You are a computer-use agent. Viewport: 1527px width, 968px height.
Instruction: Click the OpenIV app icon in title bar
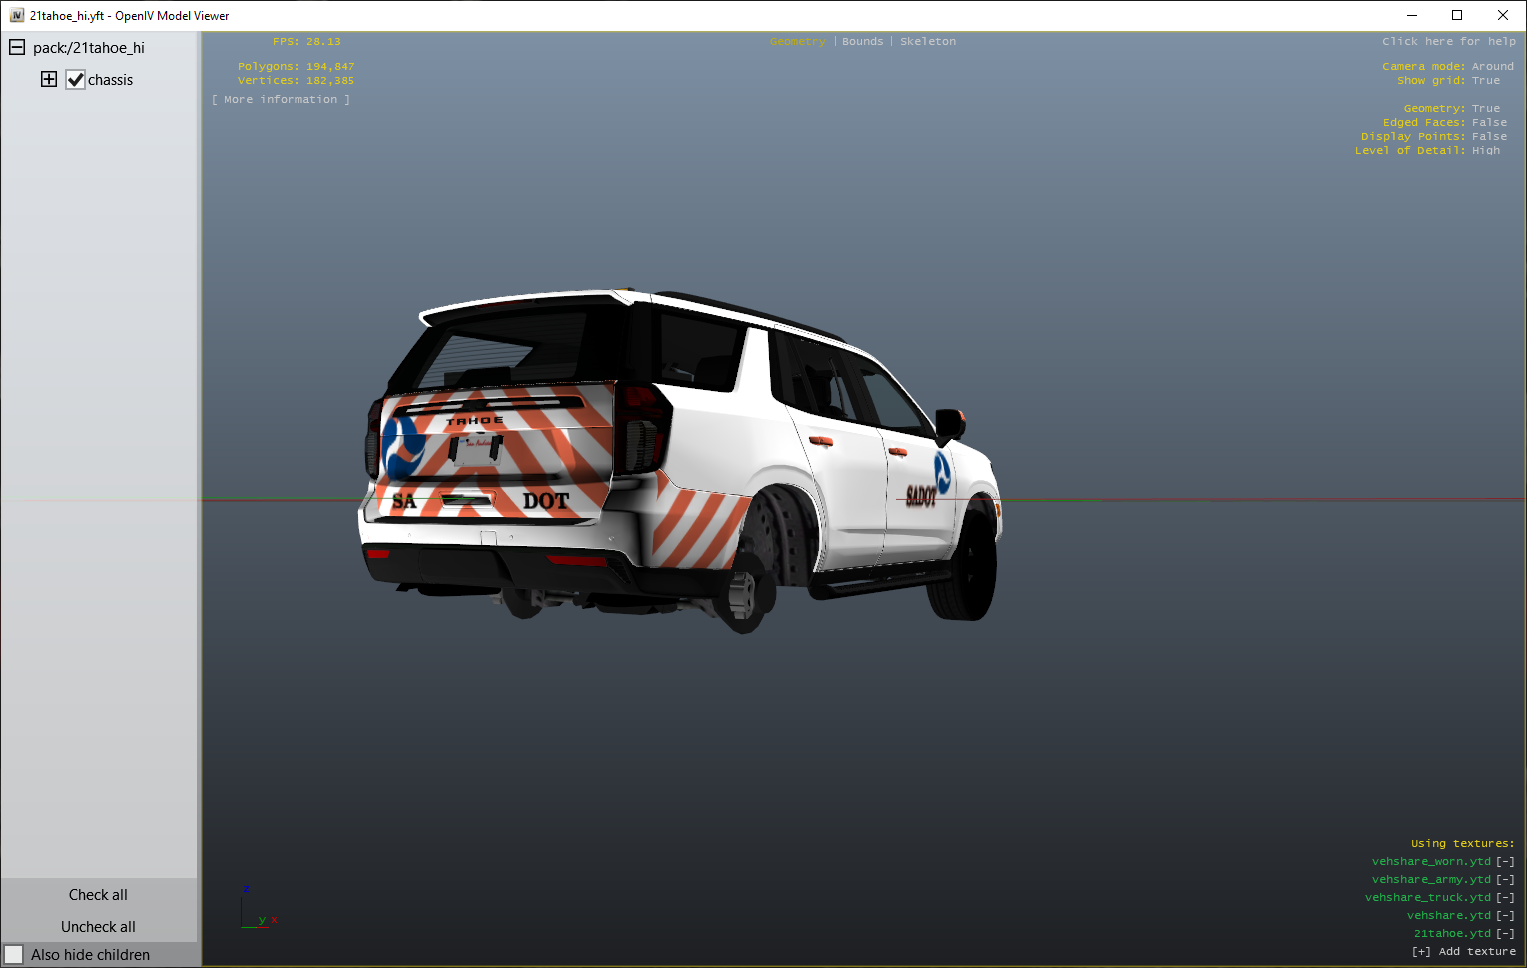(16, 16)
